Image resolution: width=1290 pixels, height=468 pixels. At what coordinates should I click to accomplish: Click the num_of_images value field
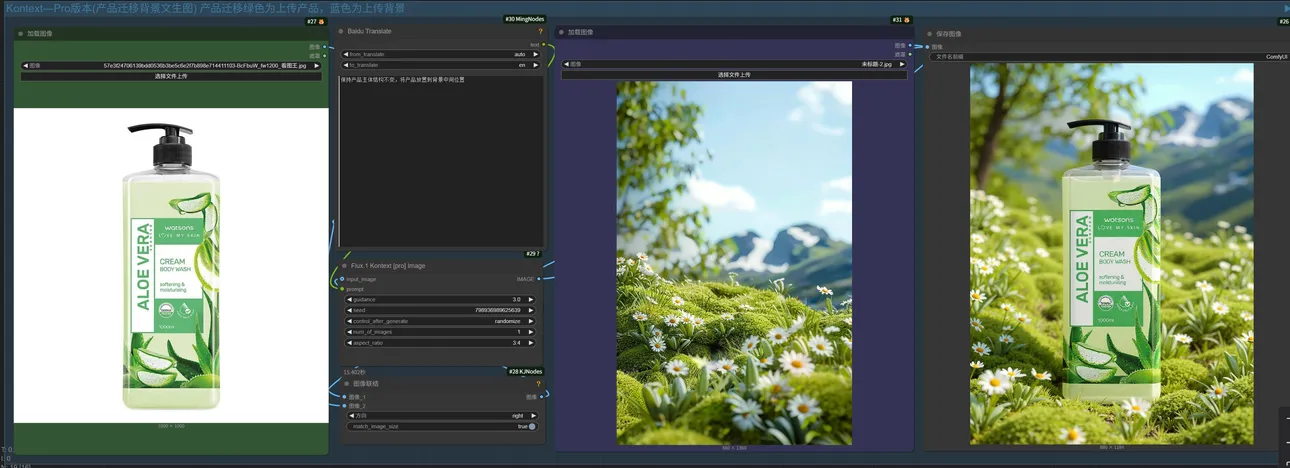tap(441, 331)
